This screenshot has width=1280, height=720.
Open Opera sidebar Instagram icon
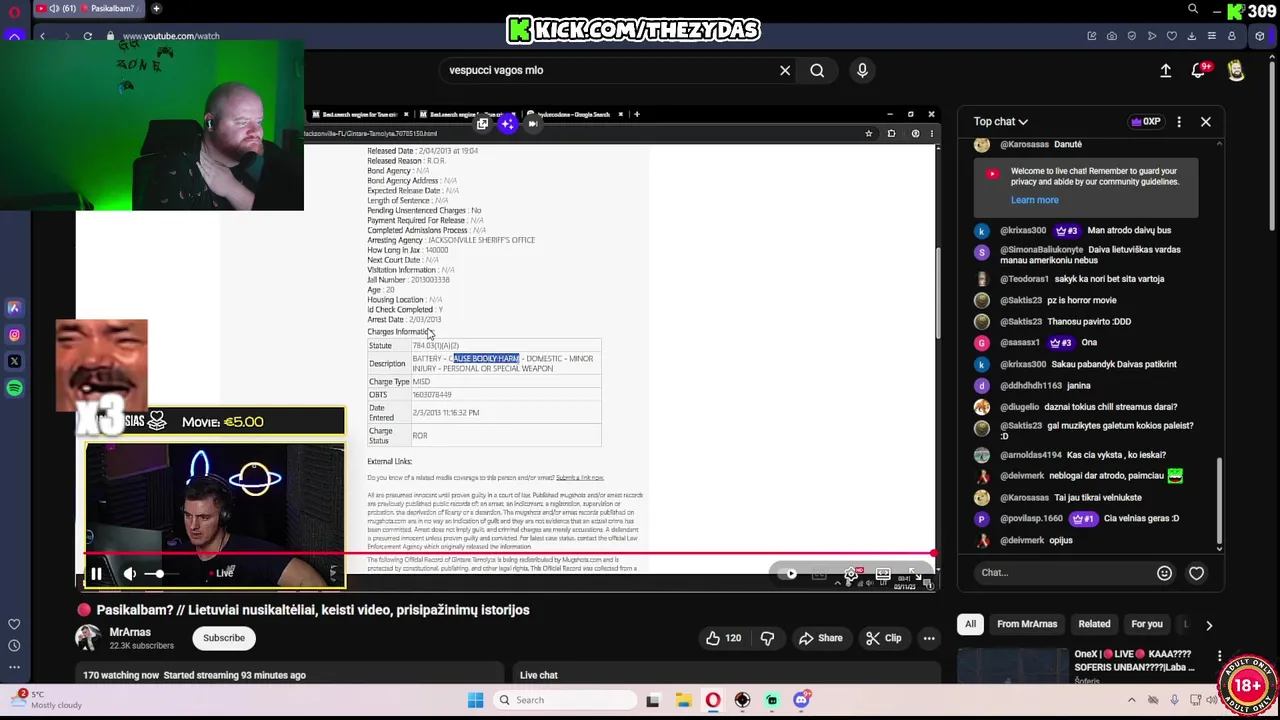point(14,335)
